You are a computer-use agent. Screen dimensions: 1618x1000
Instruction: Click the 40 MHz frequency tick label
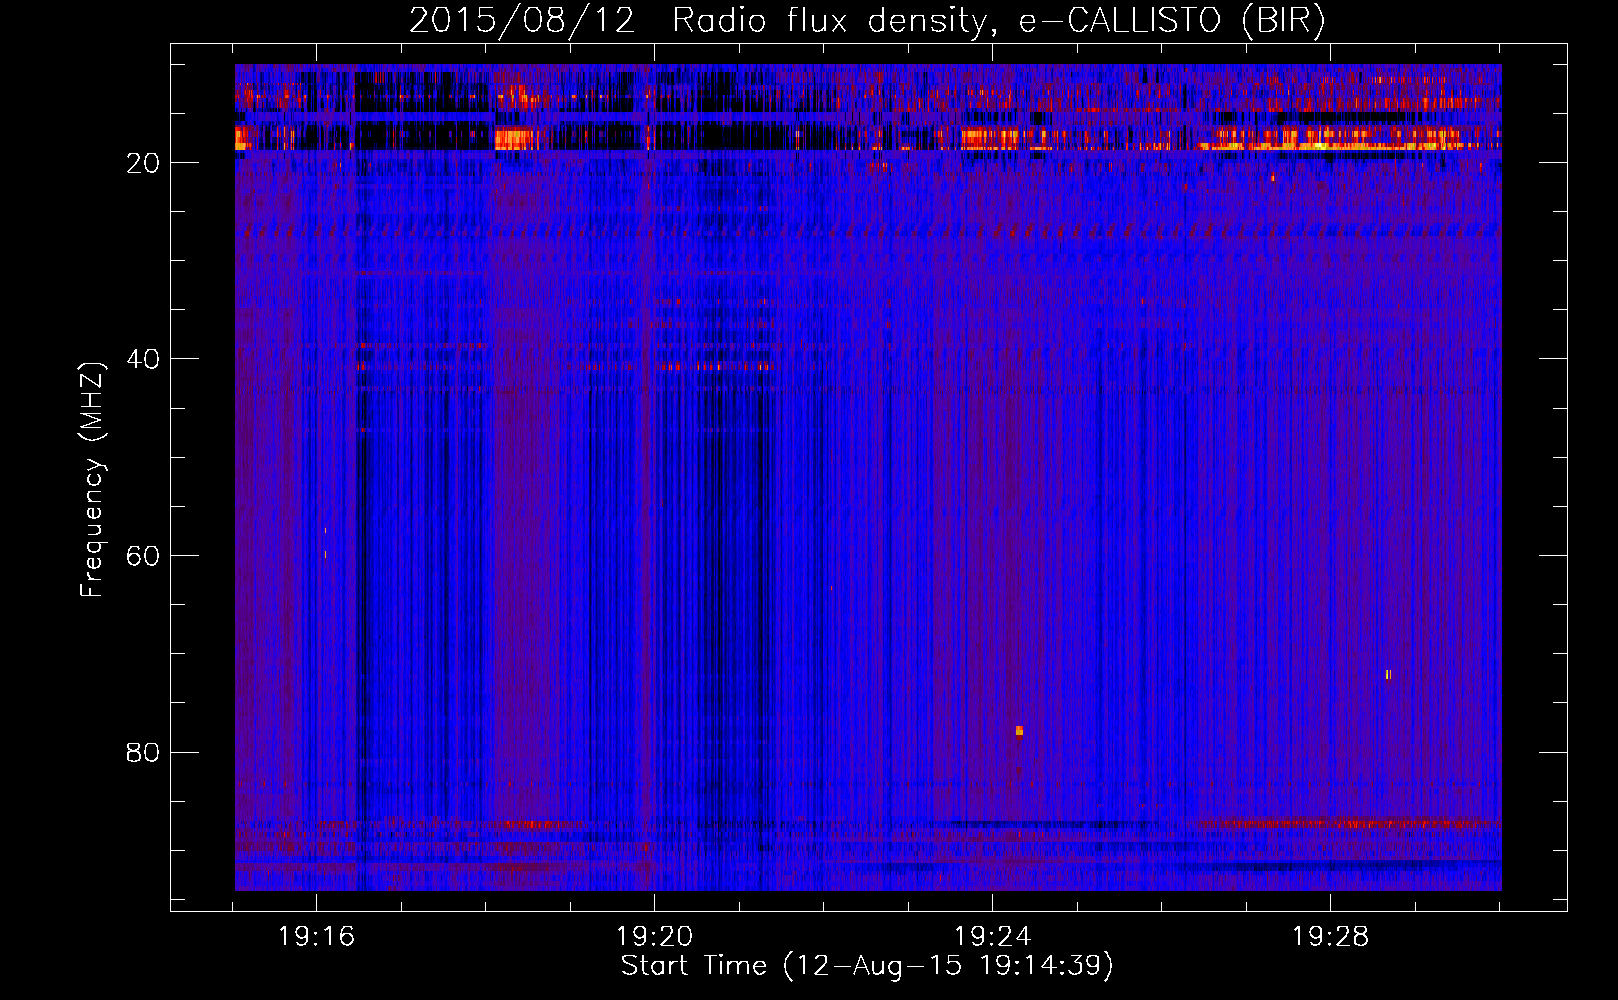pyautogui.click(x=143, y=359)
